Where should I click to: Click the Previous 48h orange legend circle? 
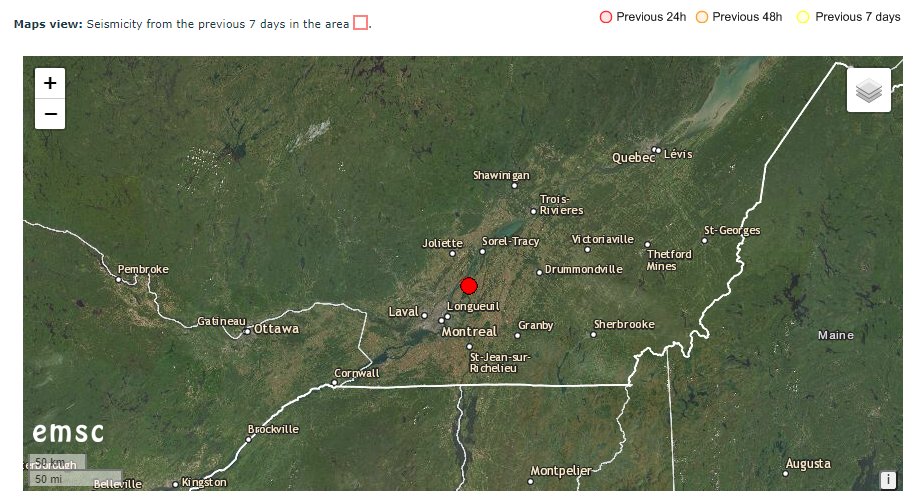[x=702, y=17]
